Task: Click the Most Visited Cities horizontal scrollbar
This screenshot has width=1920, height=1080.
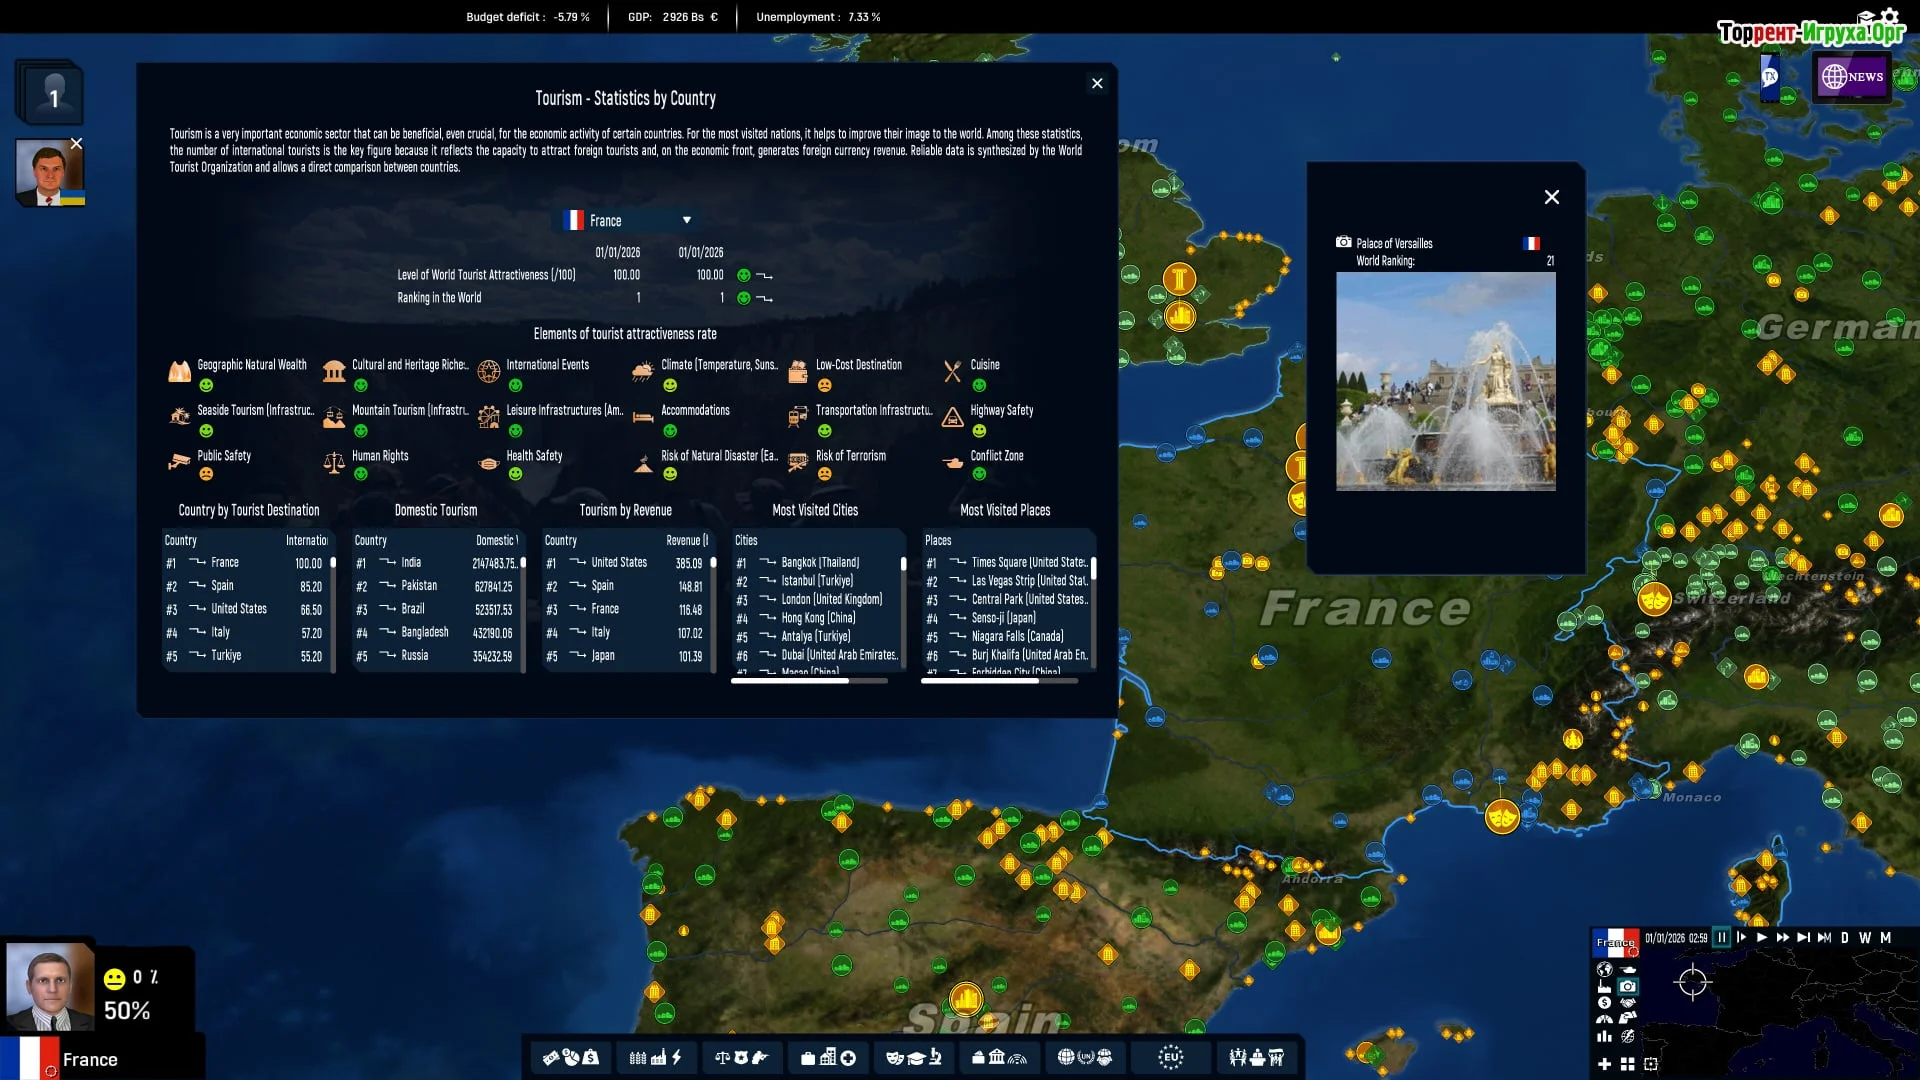Action: tap(790, 681)
